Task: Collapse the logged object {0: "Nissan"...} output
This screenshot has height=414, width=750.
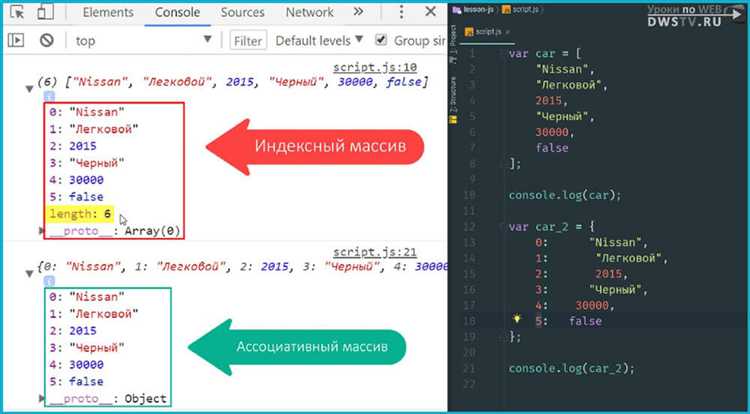Action: point(30,273)
